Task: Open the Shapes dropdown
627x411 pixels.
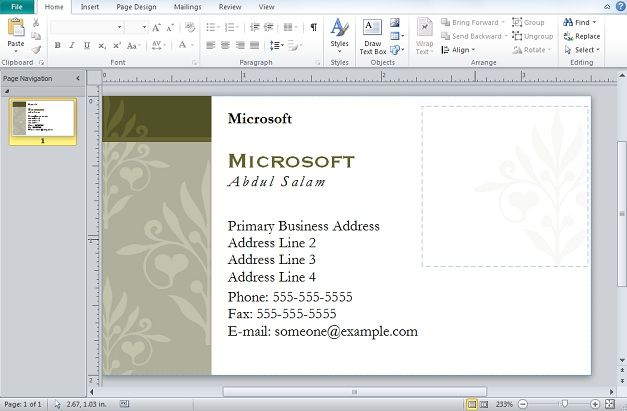Action: (397, 50)
